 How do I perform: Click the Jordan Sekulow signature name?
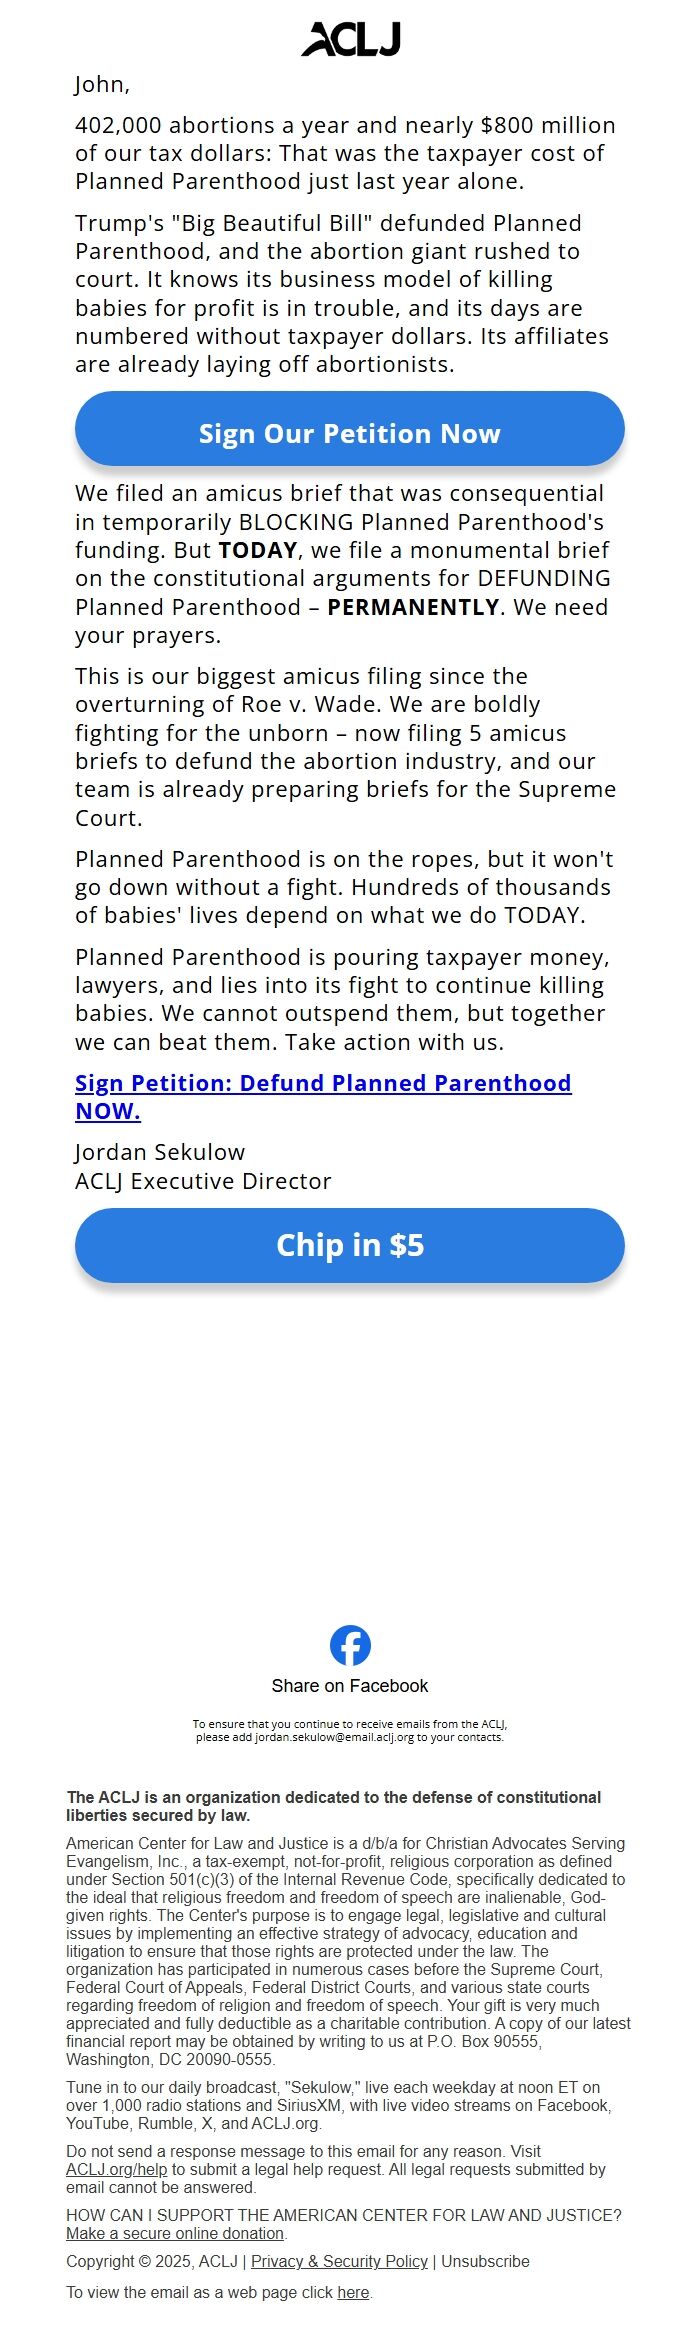[x=160, y=1152]
